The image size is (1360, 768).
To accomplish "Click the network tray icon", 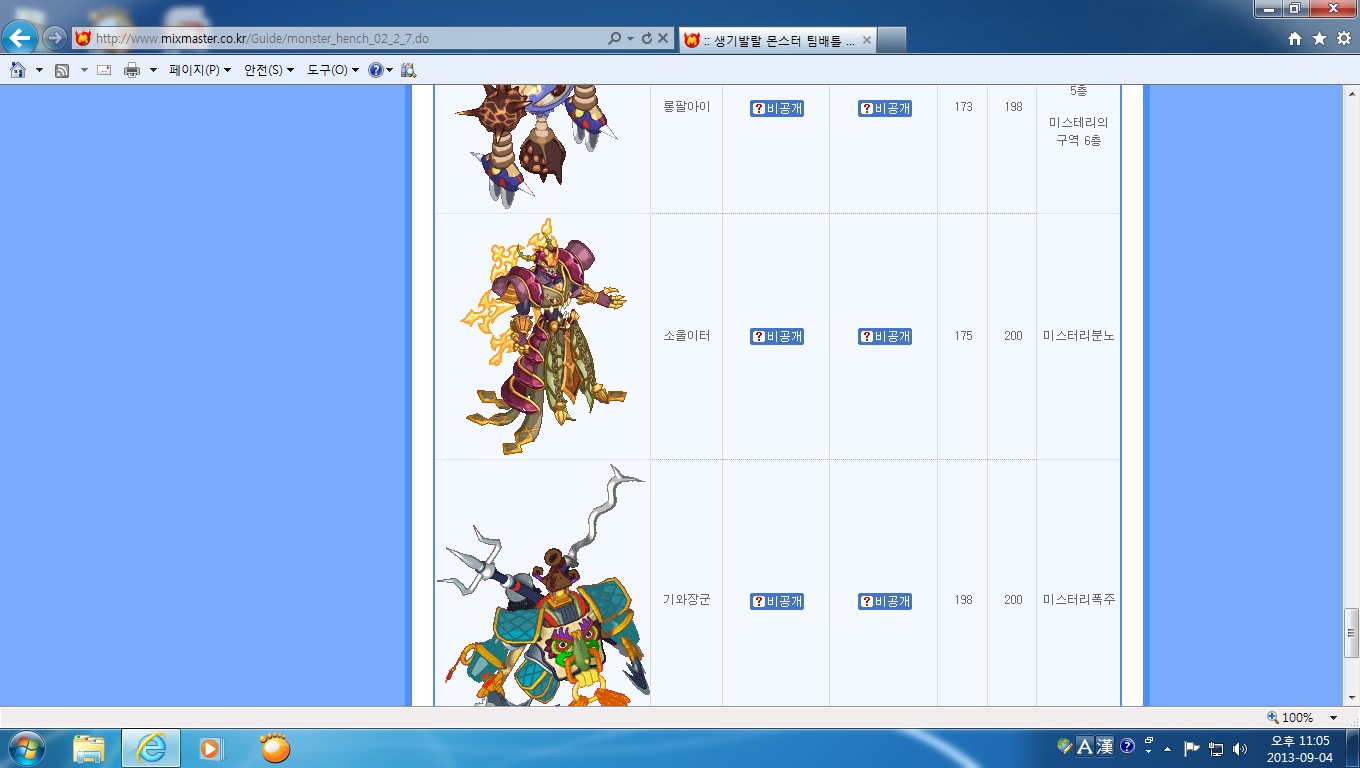I will point(1216,748).
